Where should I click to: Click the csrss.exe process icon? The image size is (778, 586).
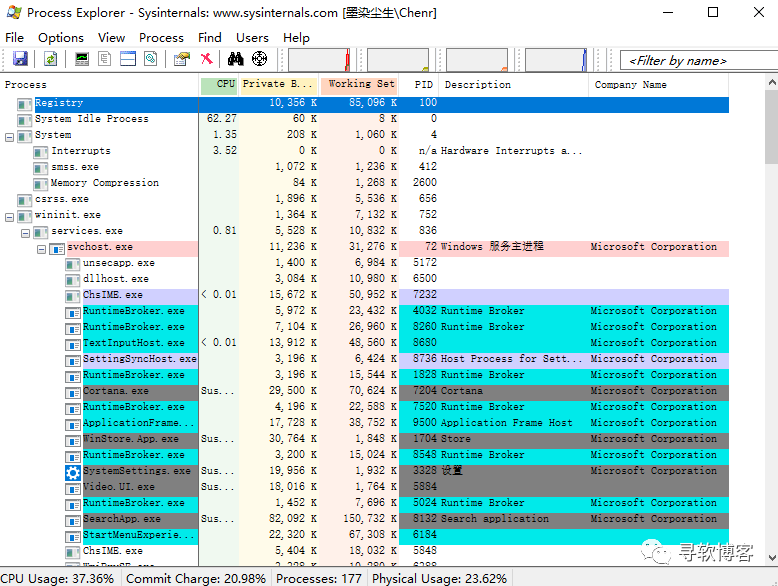coord(25,200)
